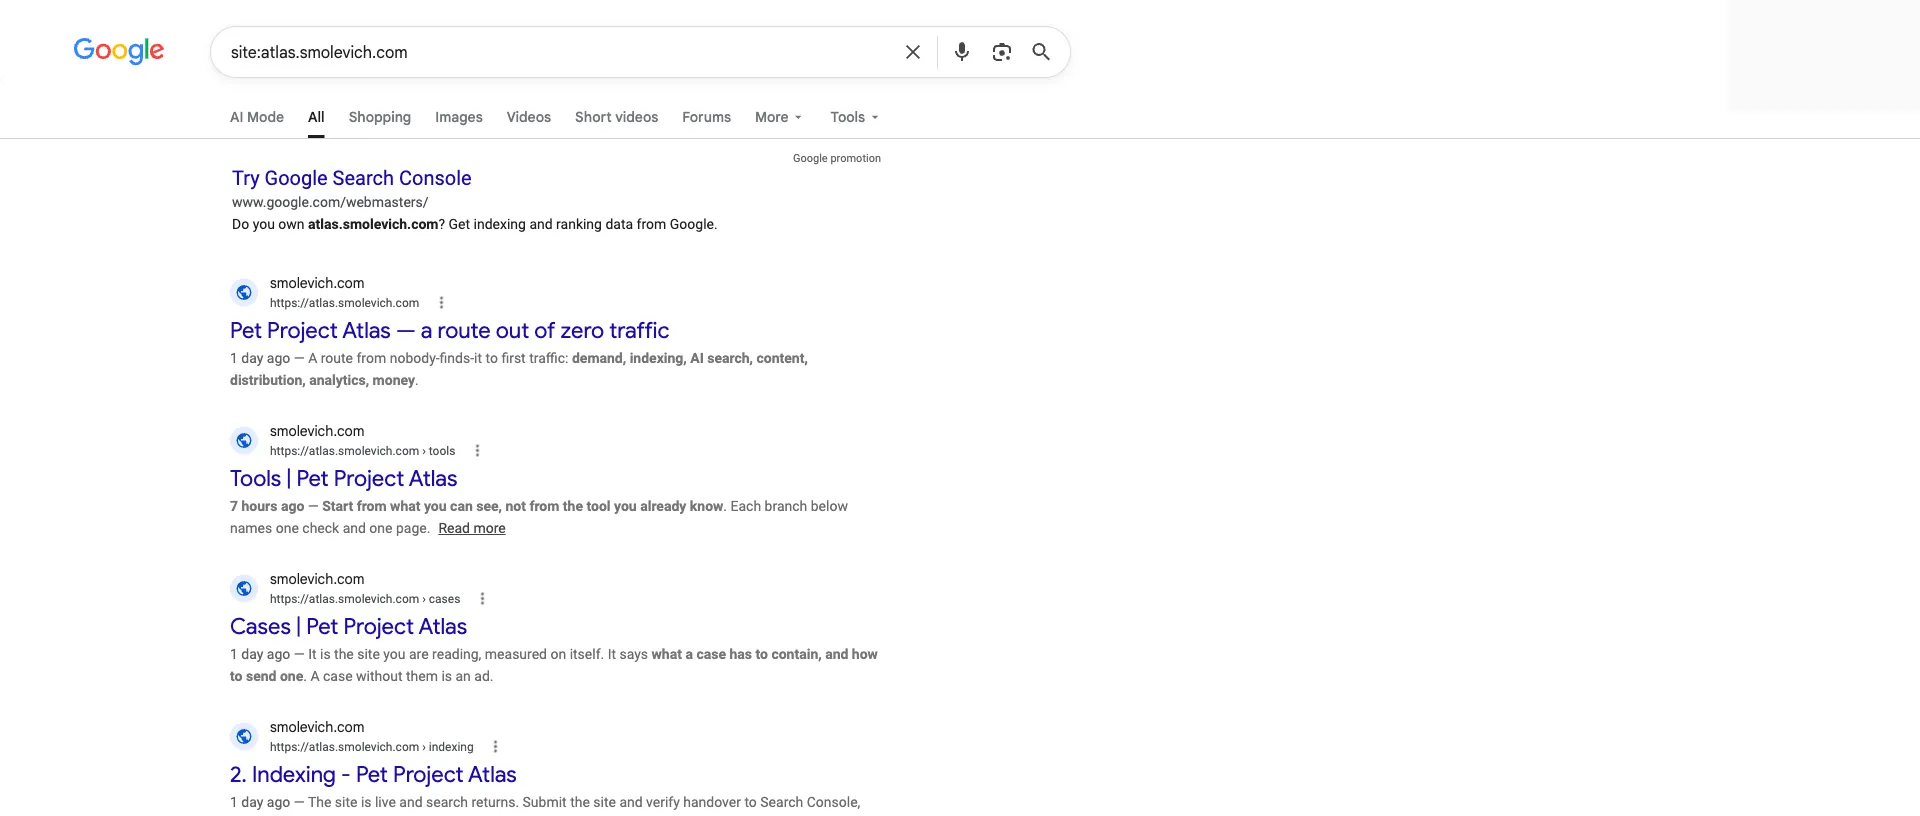Switch to Forums tab

pyautogui.click(x=706, y=117)
